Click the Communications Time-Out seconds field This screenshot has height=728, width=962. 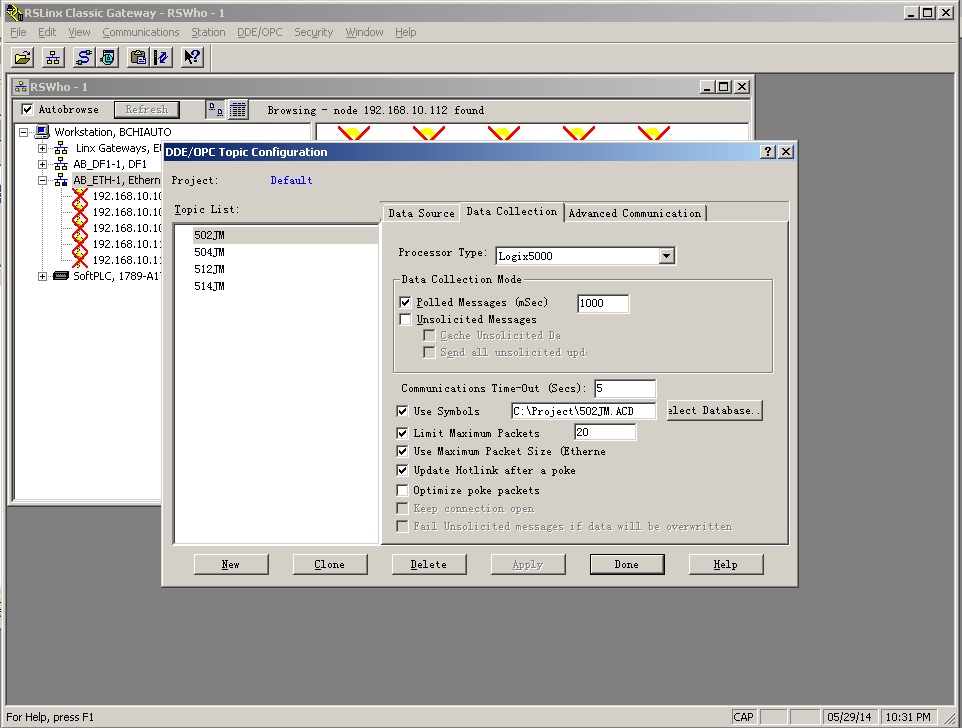click(x=625, y=388)
